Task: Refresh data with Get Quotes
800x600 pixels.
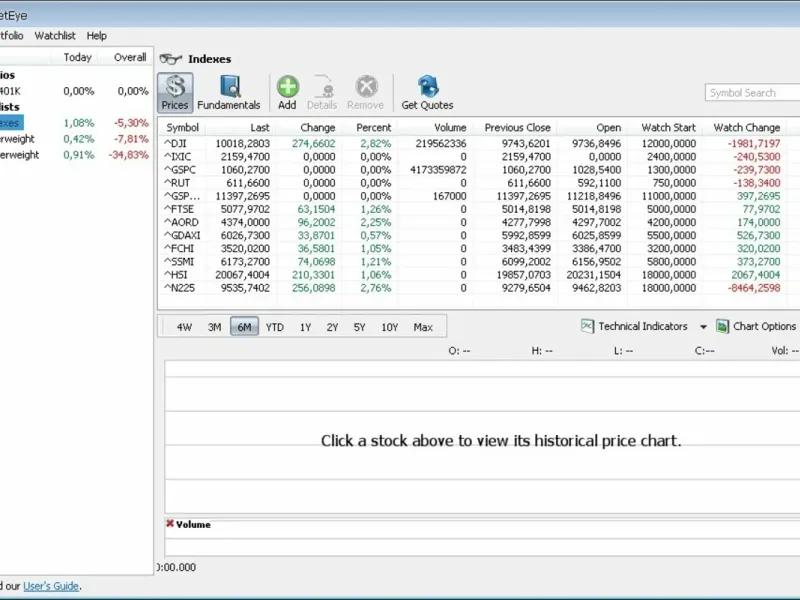Action: click(427, 93)
